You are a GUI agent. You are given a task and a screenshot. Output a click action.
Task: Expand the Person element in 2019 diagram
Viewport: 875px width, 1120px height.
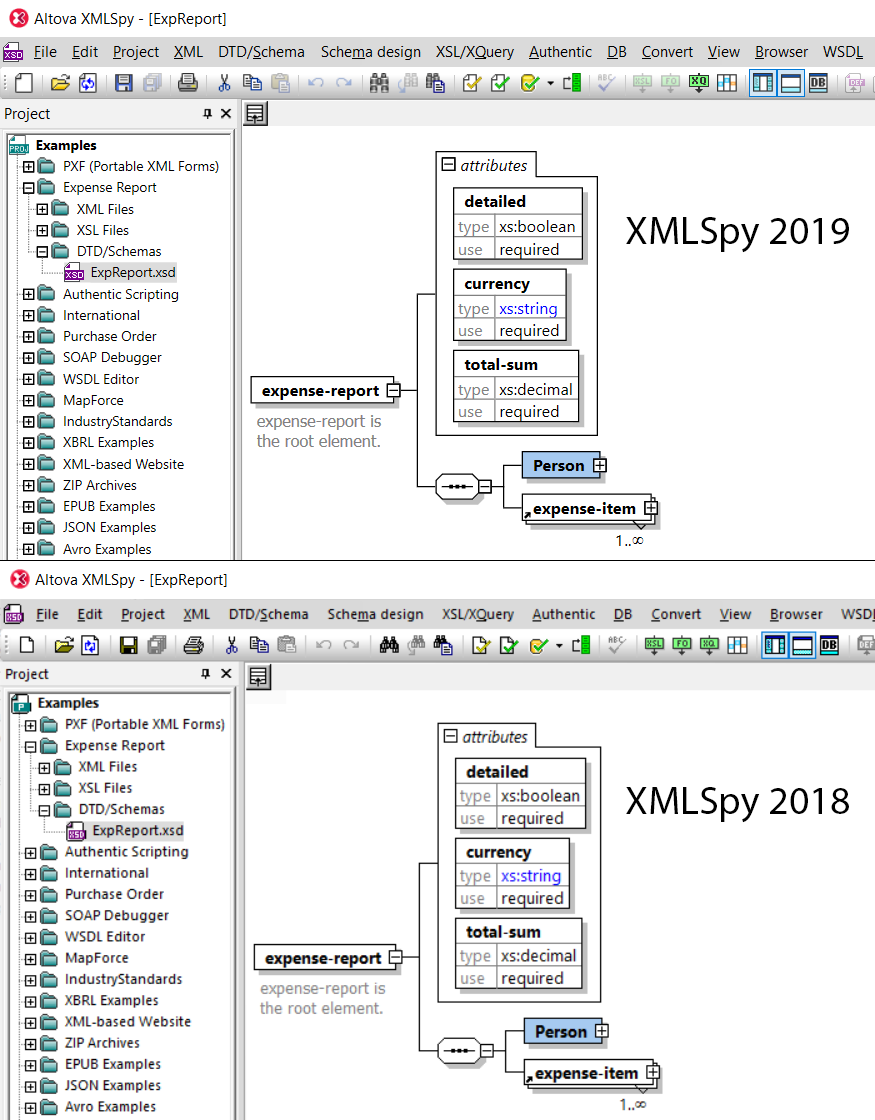tap(600, 465)
